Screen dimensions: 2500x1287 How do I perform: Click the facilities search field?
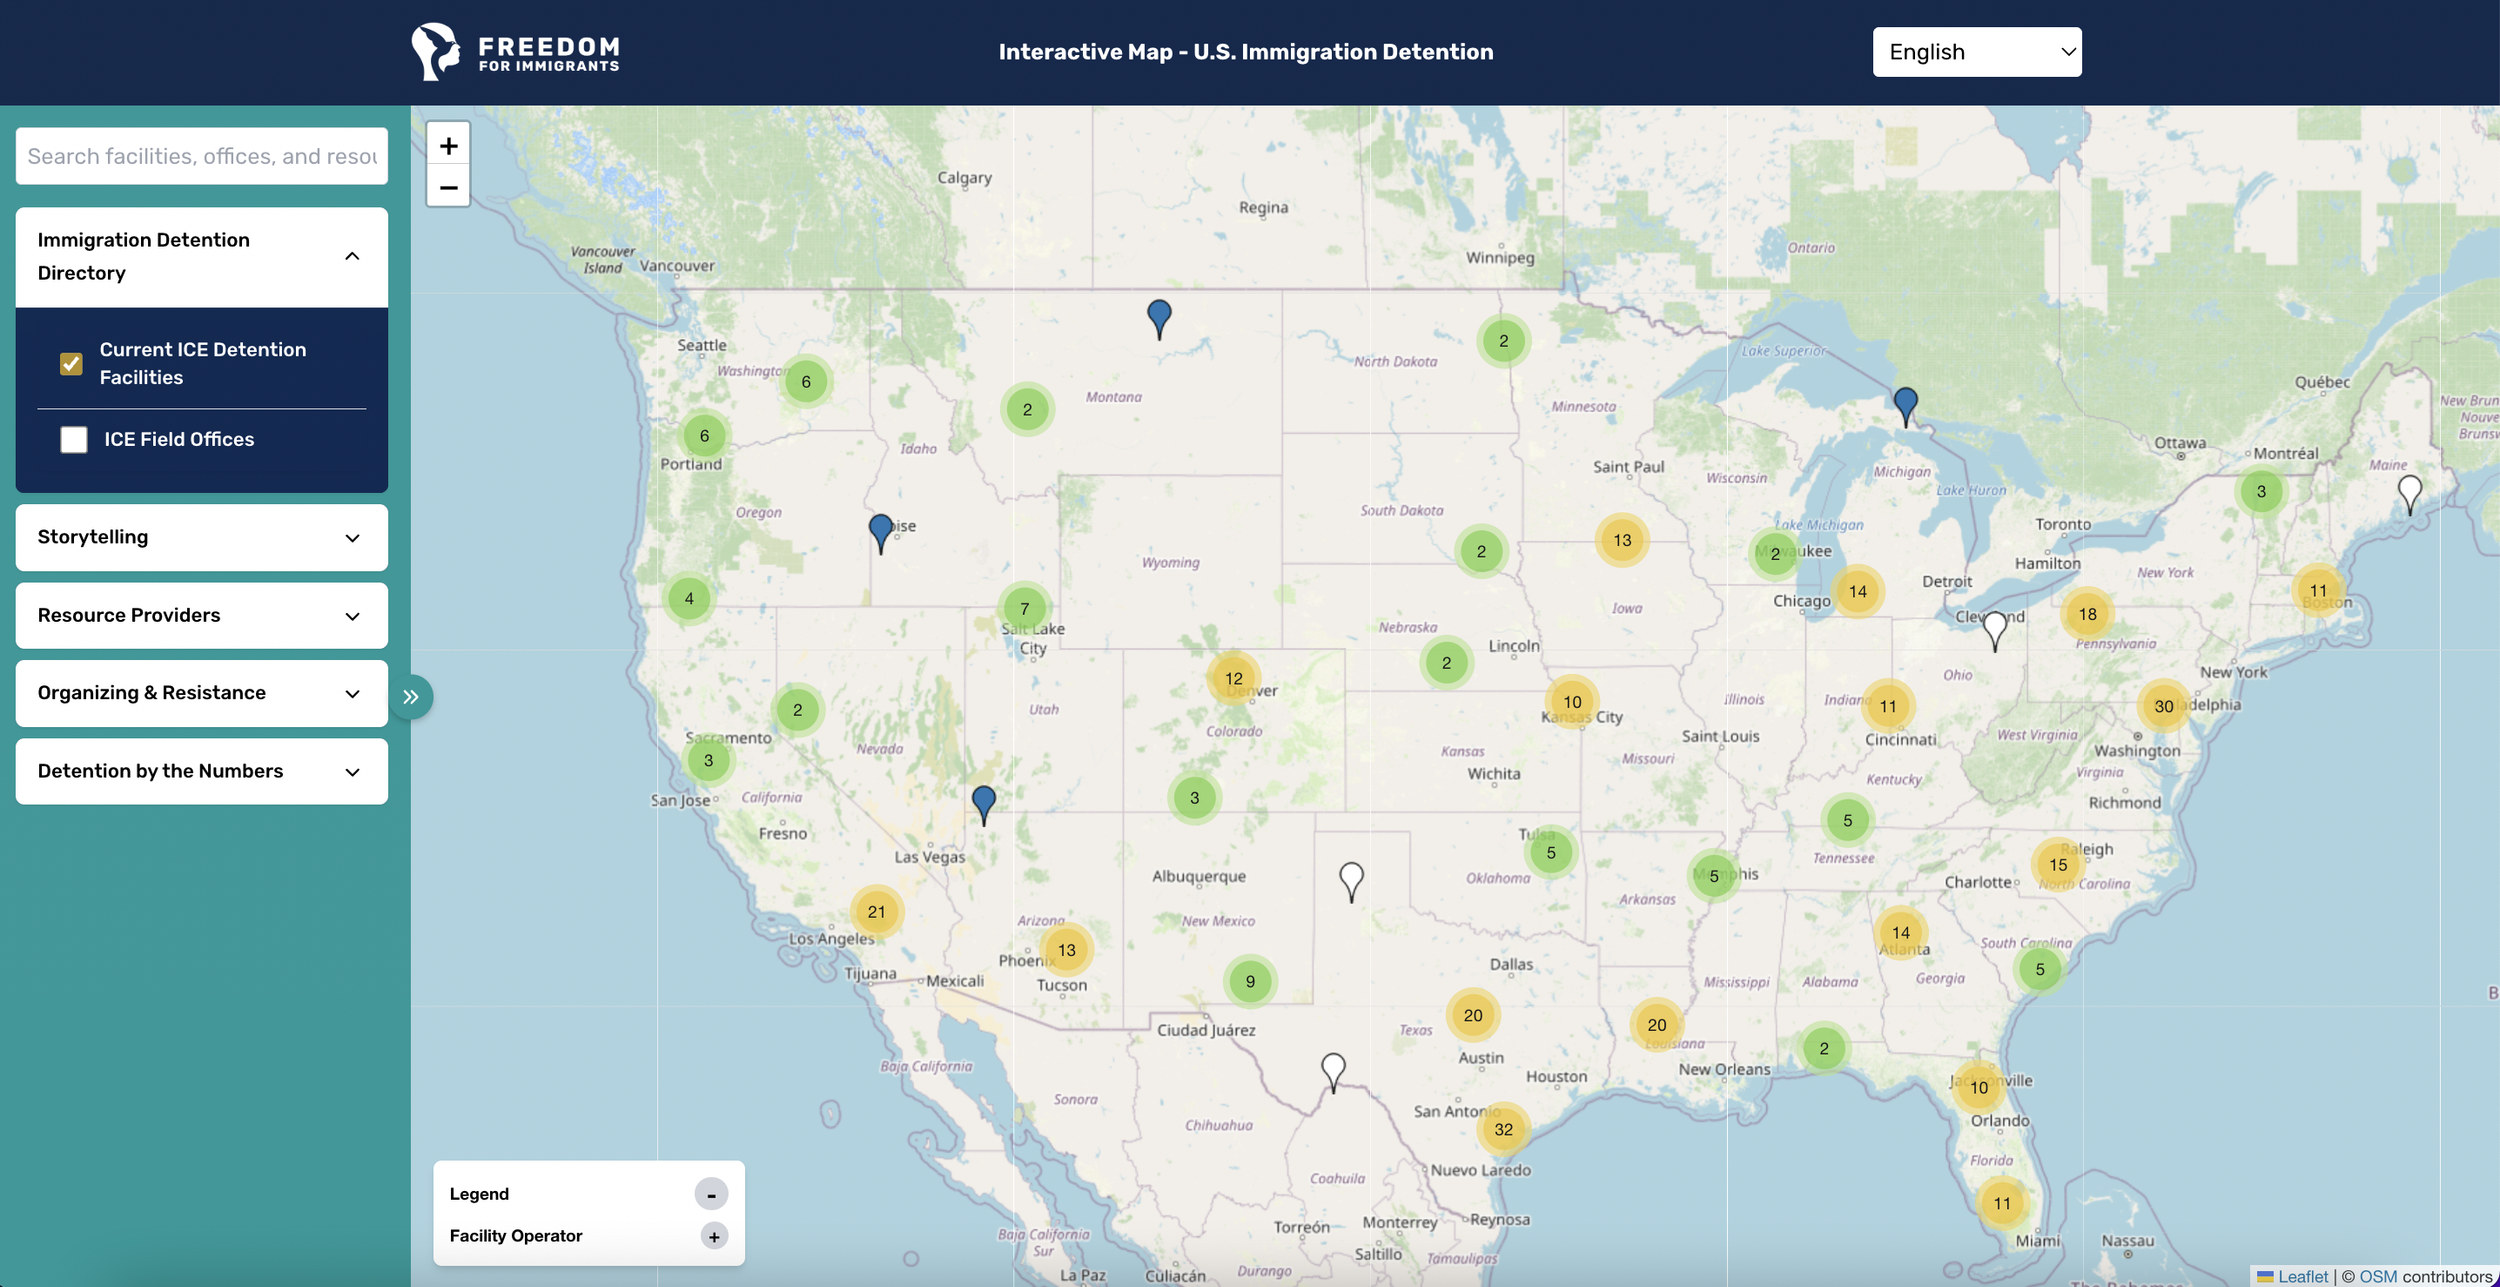point(201,156)
